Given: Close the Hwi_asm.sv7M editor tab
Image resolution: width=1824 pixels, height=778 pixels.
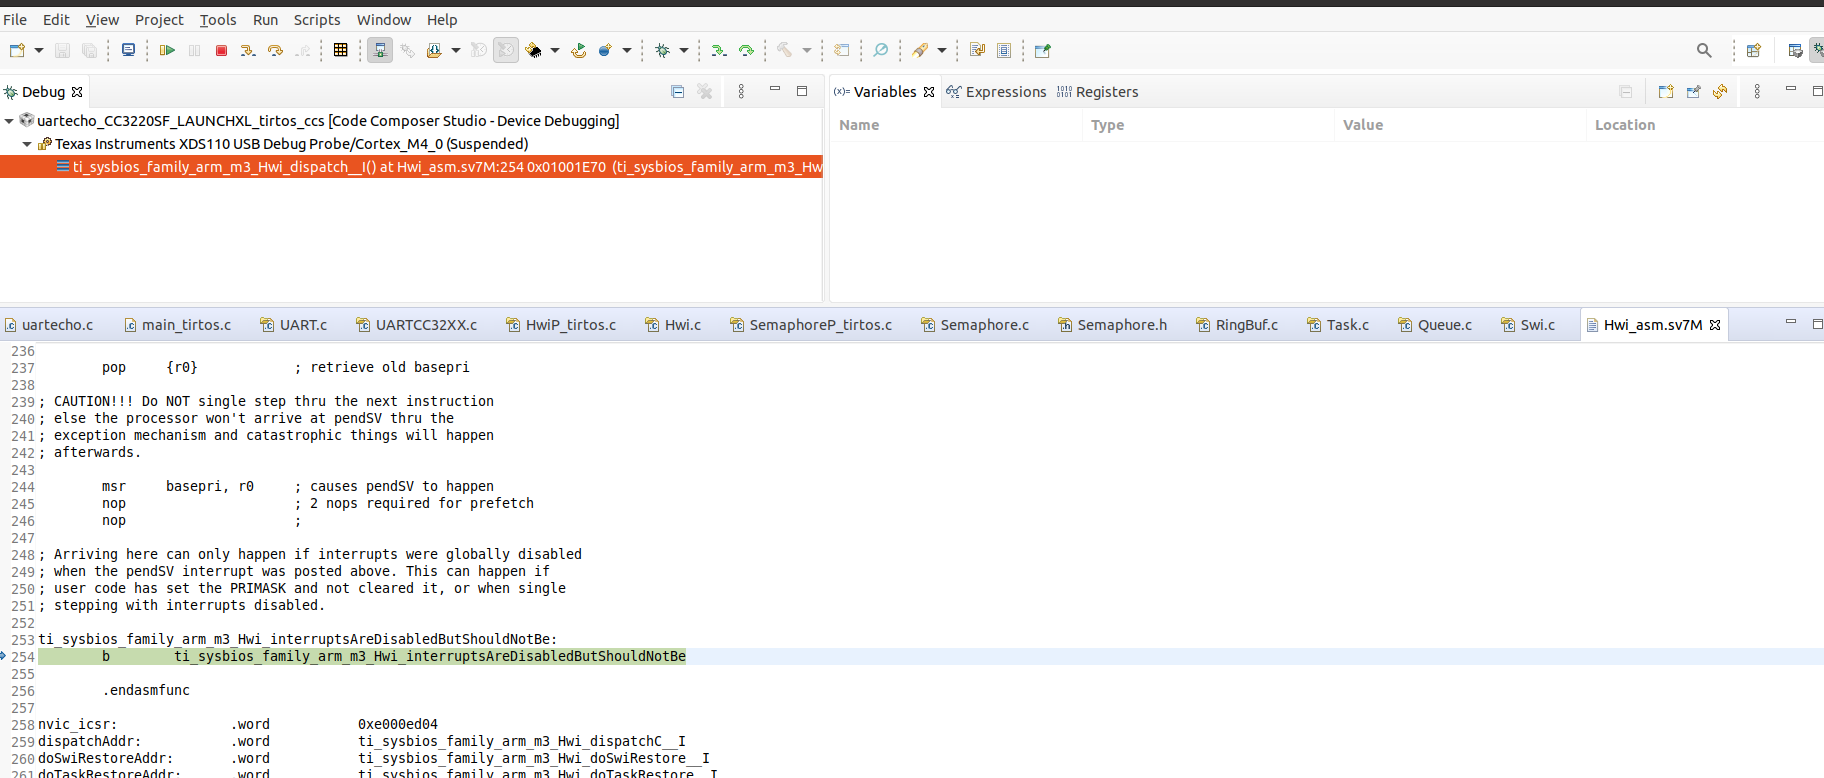Looking at the screenshot, I should [1715, 325].
